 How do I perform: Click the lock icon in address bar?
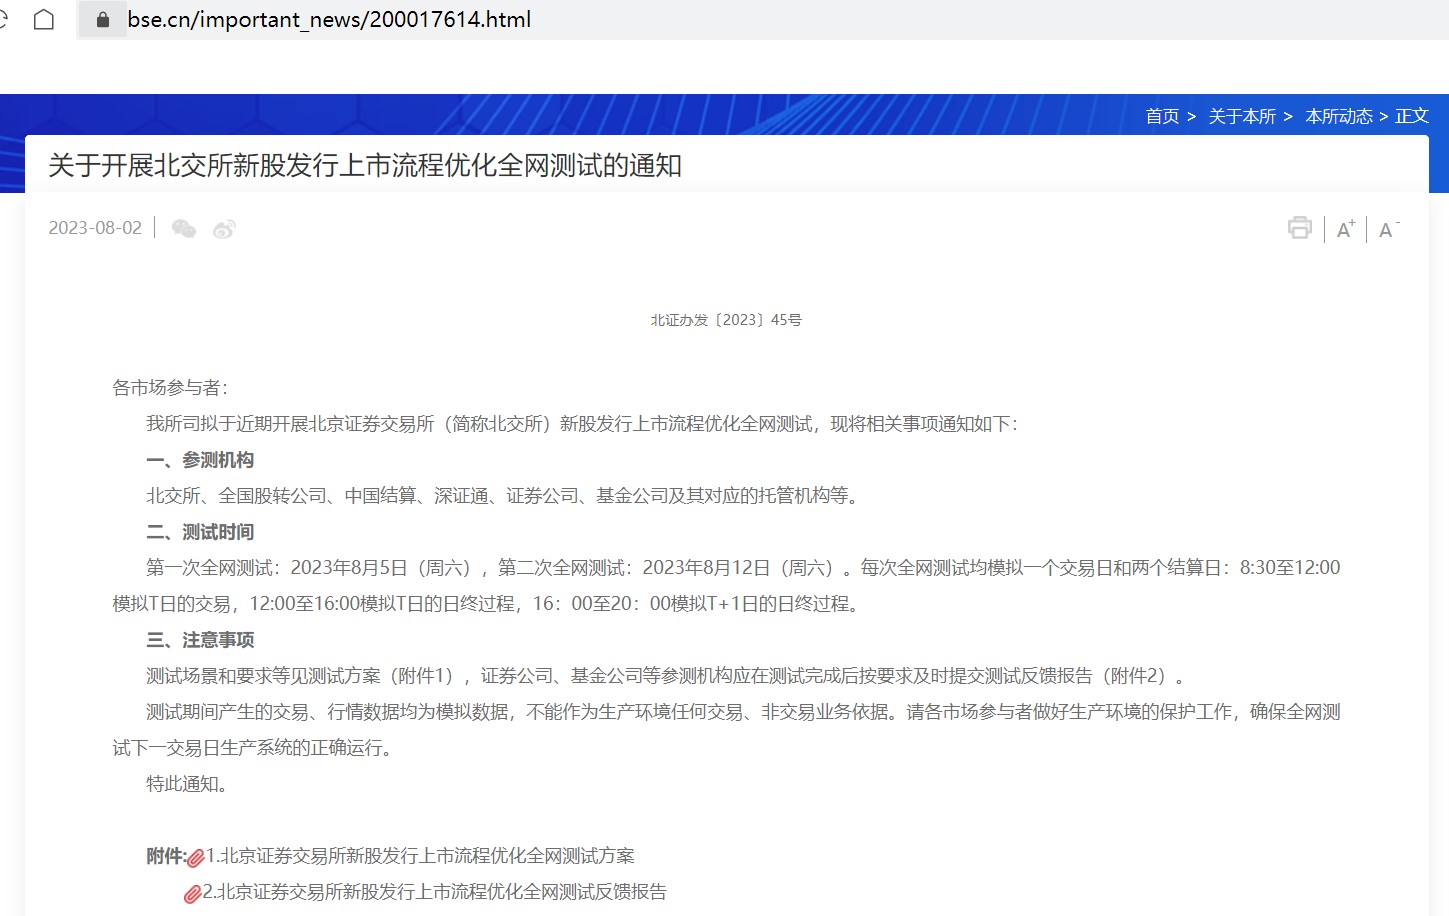(102, 20)
